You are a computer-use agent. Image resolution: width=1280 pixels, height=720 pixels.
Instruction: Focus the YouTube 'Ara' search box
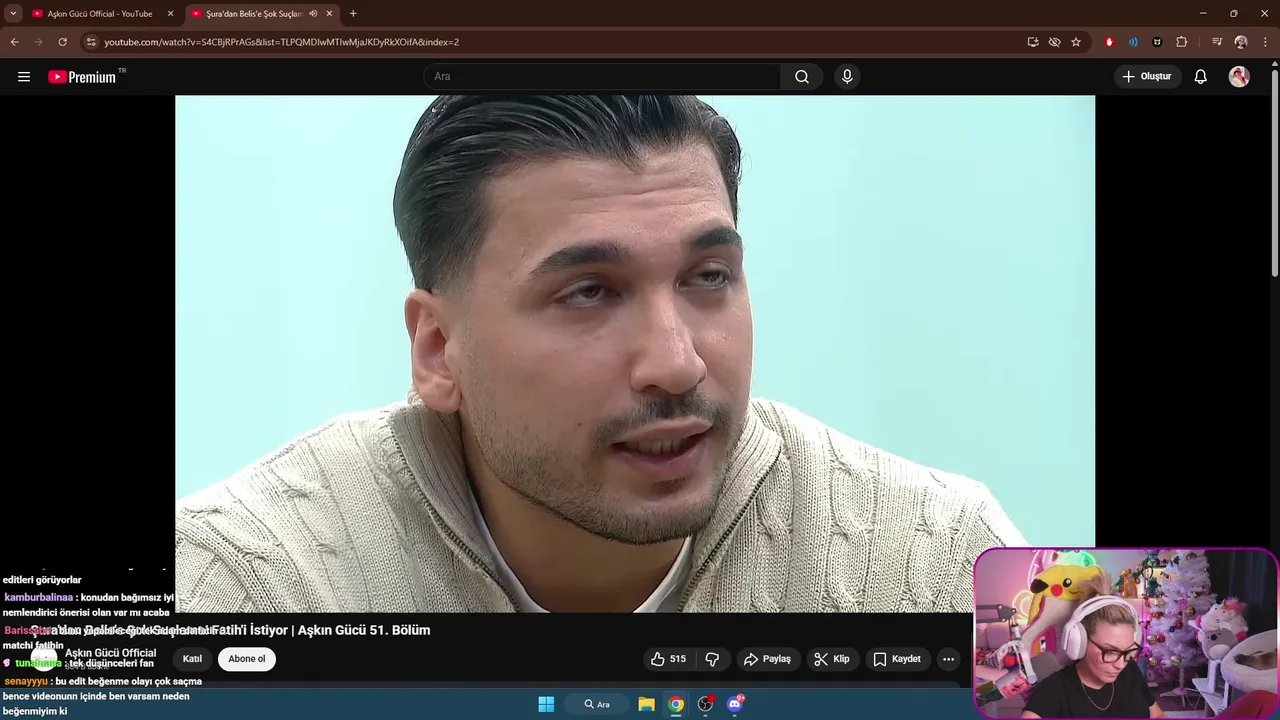602,77
